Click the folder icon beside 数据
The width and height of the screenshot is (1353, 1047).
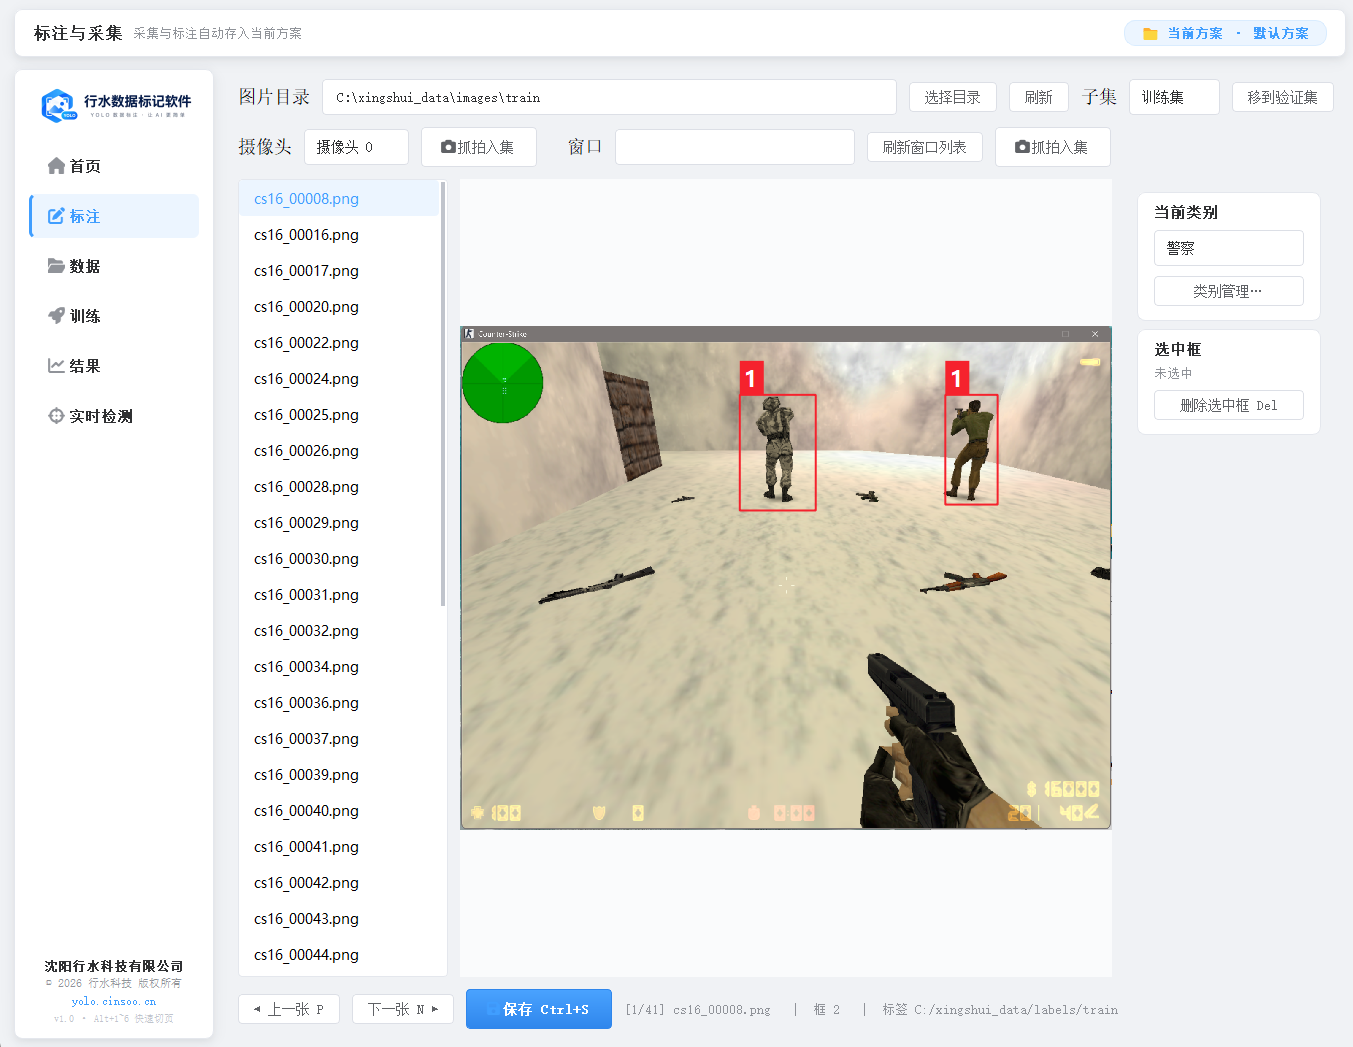pos(56,266)
